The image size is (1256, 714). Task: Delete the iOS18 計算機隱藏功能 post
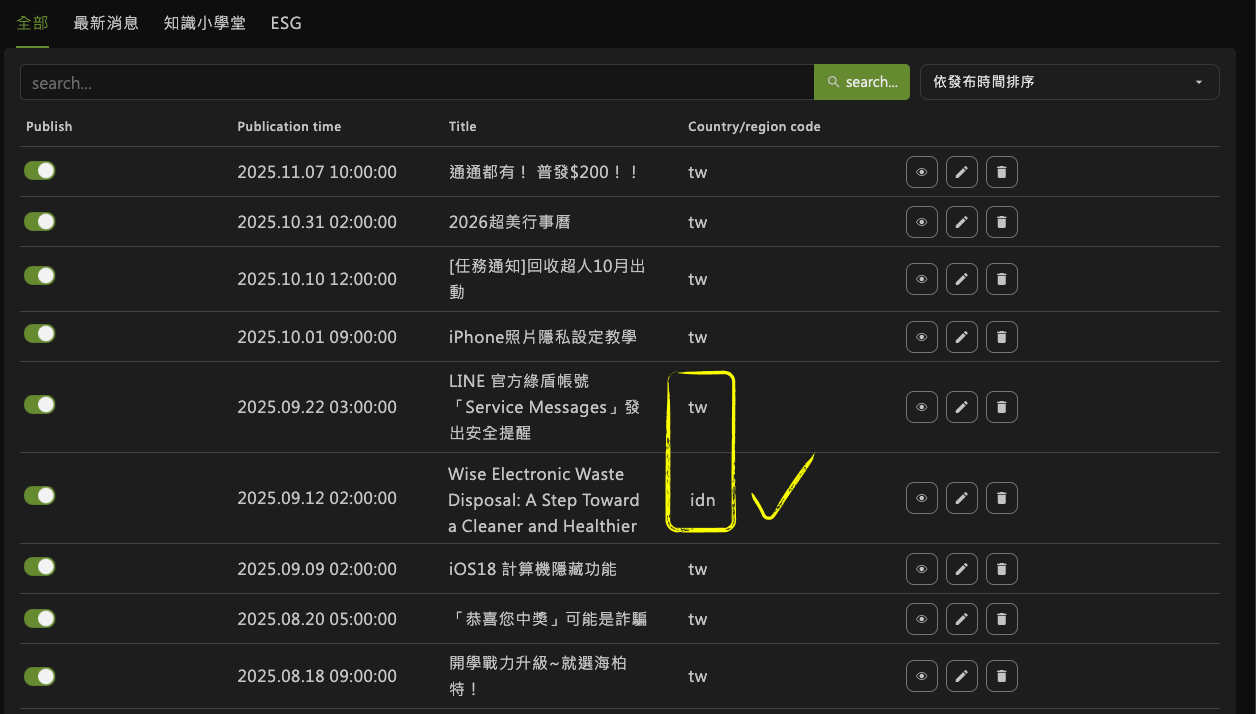[x=1002, y=569]
